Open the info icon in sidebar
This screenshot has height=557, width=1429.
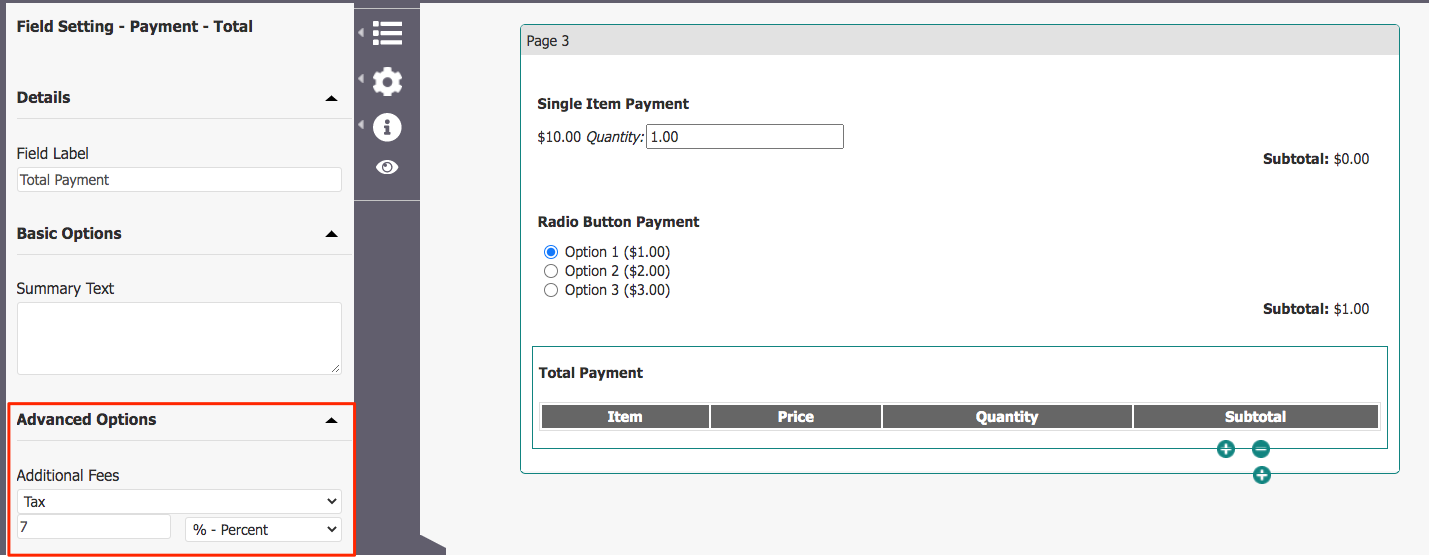pos(387,127)
